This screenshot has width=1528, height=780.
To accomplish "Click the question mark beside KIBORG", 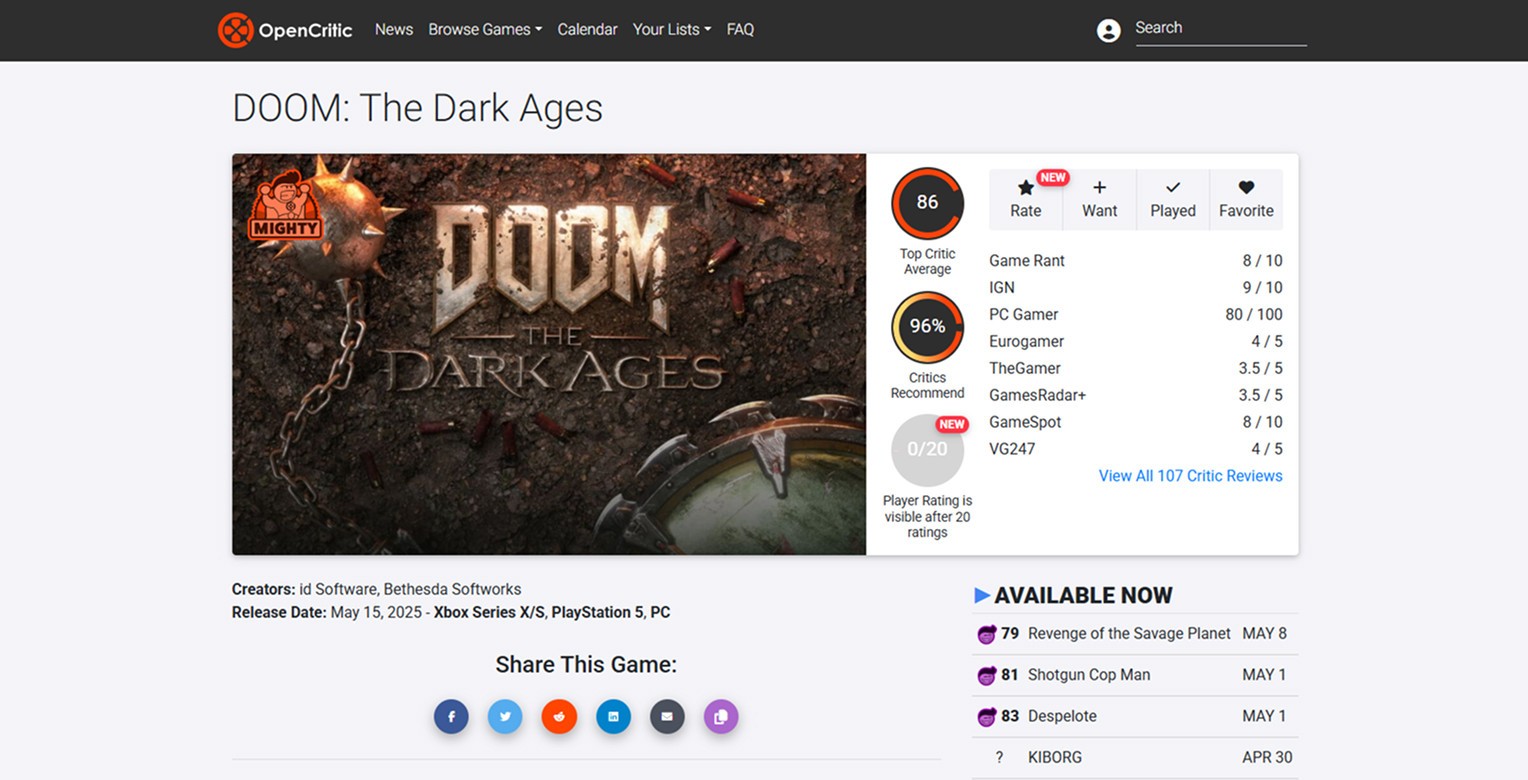I will [999, 758].
